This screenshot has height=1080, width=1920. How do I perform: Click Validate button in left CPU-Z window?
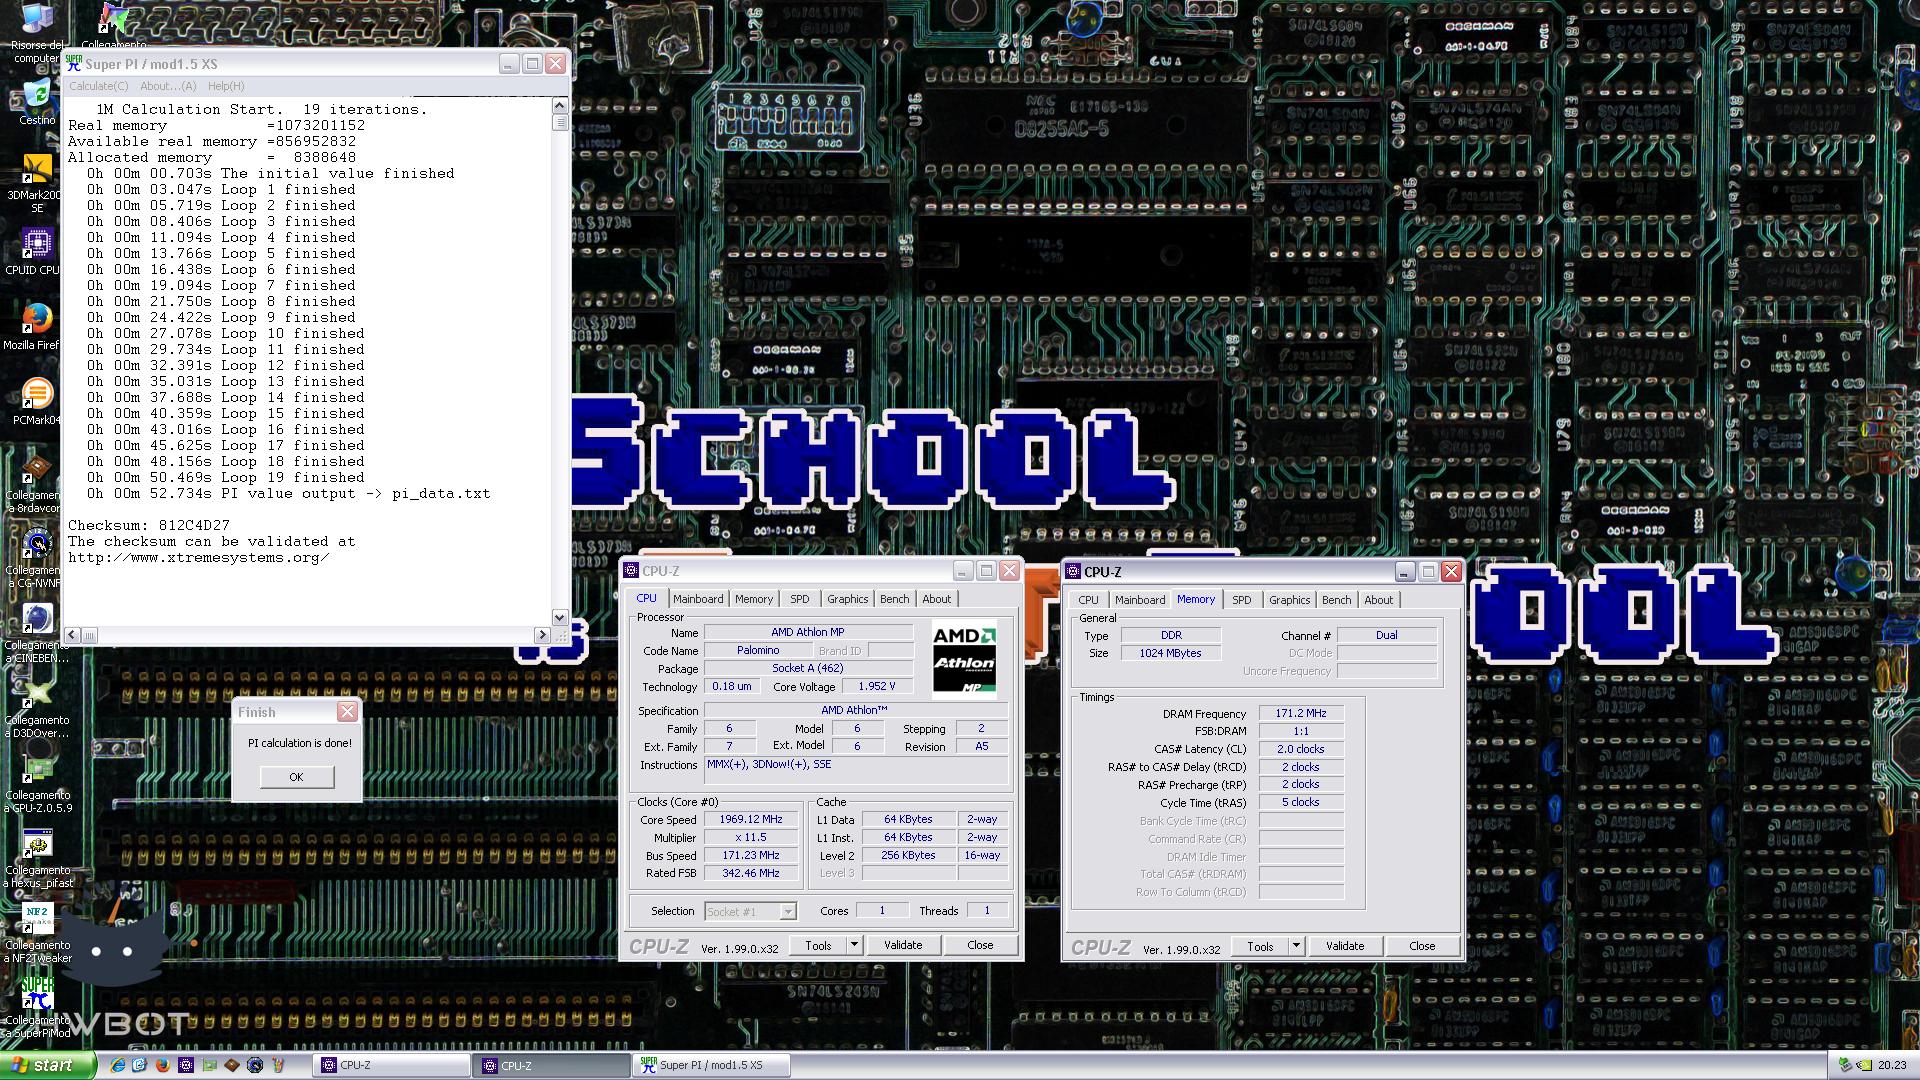pos(903,945)
